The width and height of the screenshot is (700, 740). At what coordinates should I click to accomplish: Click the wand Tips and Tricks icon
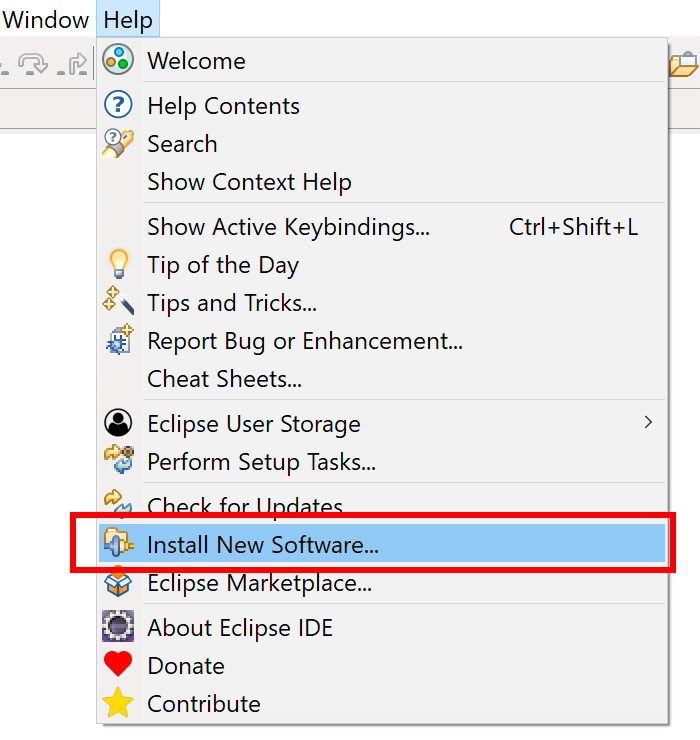(118, 301)
